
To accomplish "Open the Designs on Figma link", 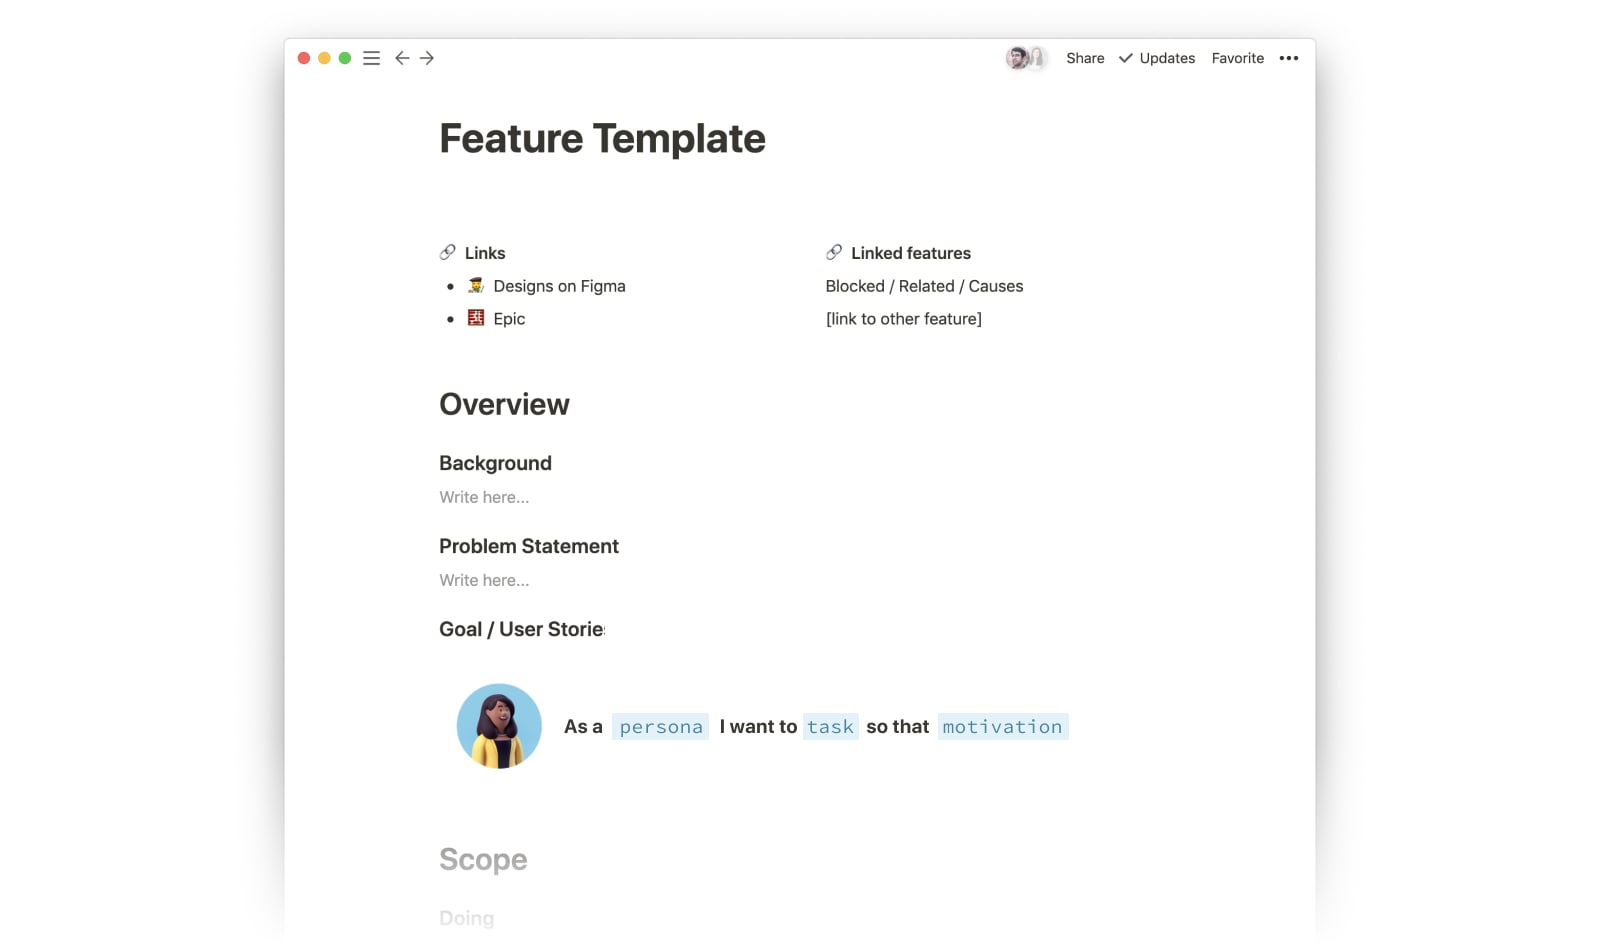I will (x=559, y=286).
